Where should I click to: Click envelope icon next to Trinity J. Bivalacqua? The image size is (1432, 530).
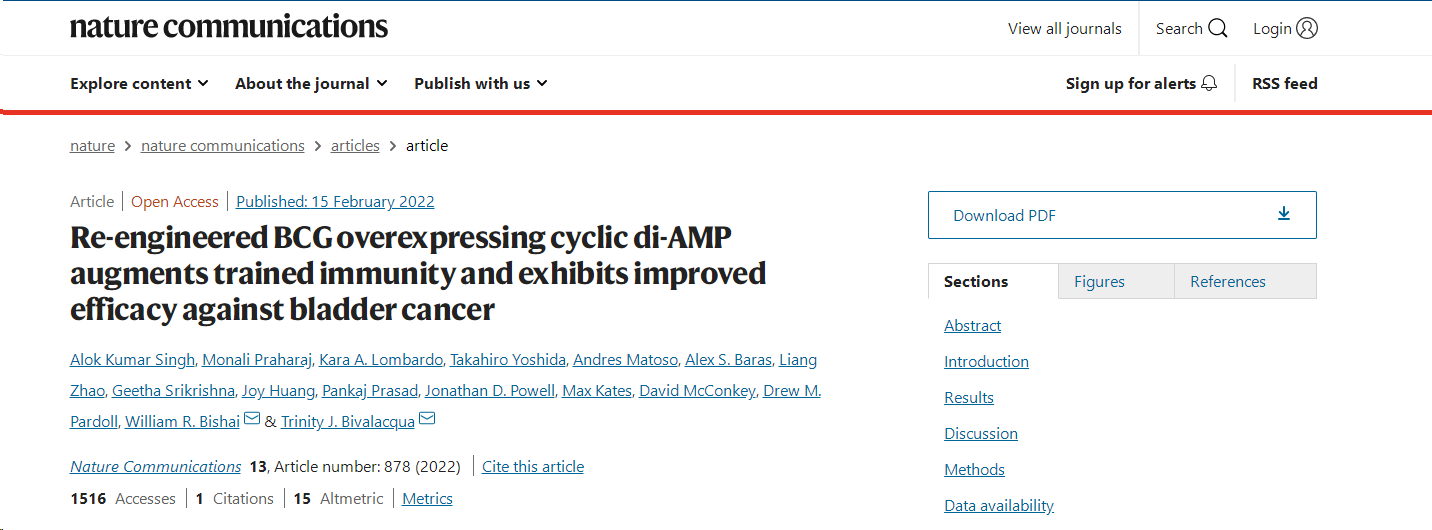[x=427, y=419]
